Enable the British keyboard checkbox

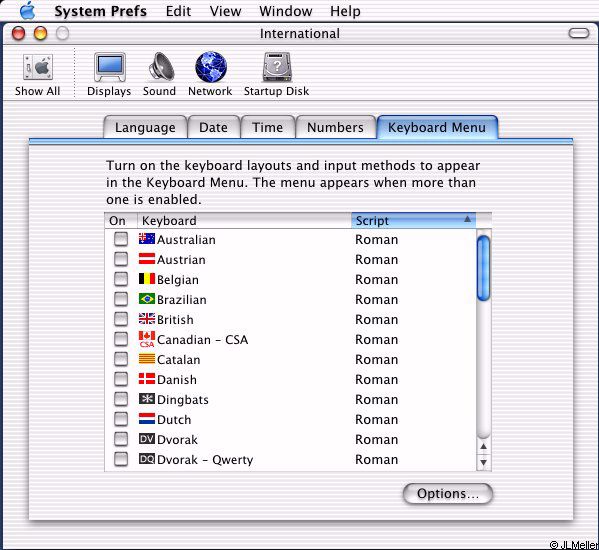121,319
